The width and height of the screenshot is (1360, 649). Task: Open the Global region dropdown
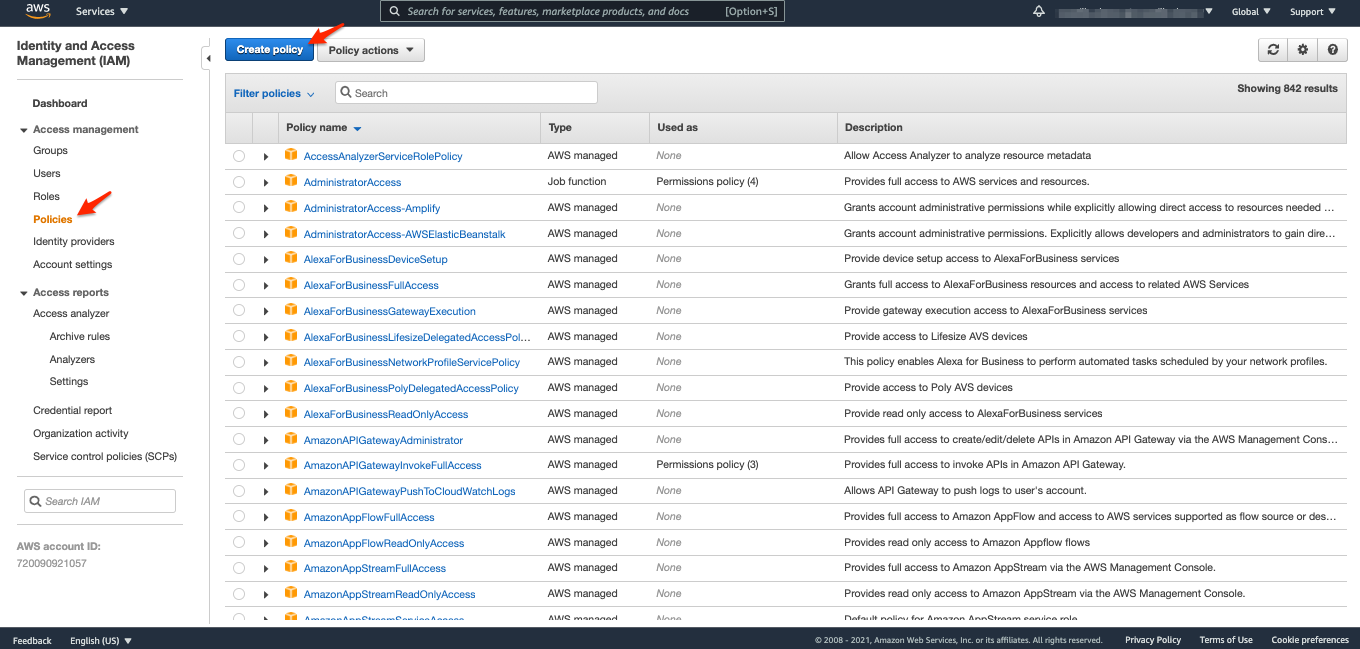coord(1251,12)
